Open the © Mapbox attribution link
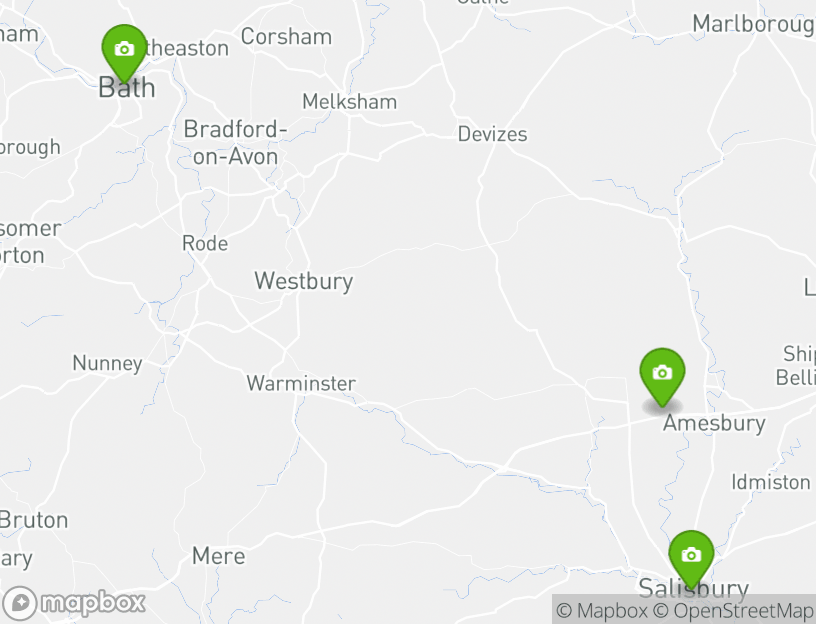The image size is (816, 624). pyautogui.click(x=602, y=610)
